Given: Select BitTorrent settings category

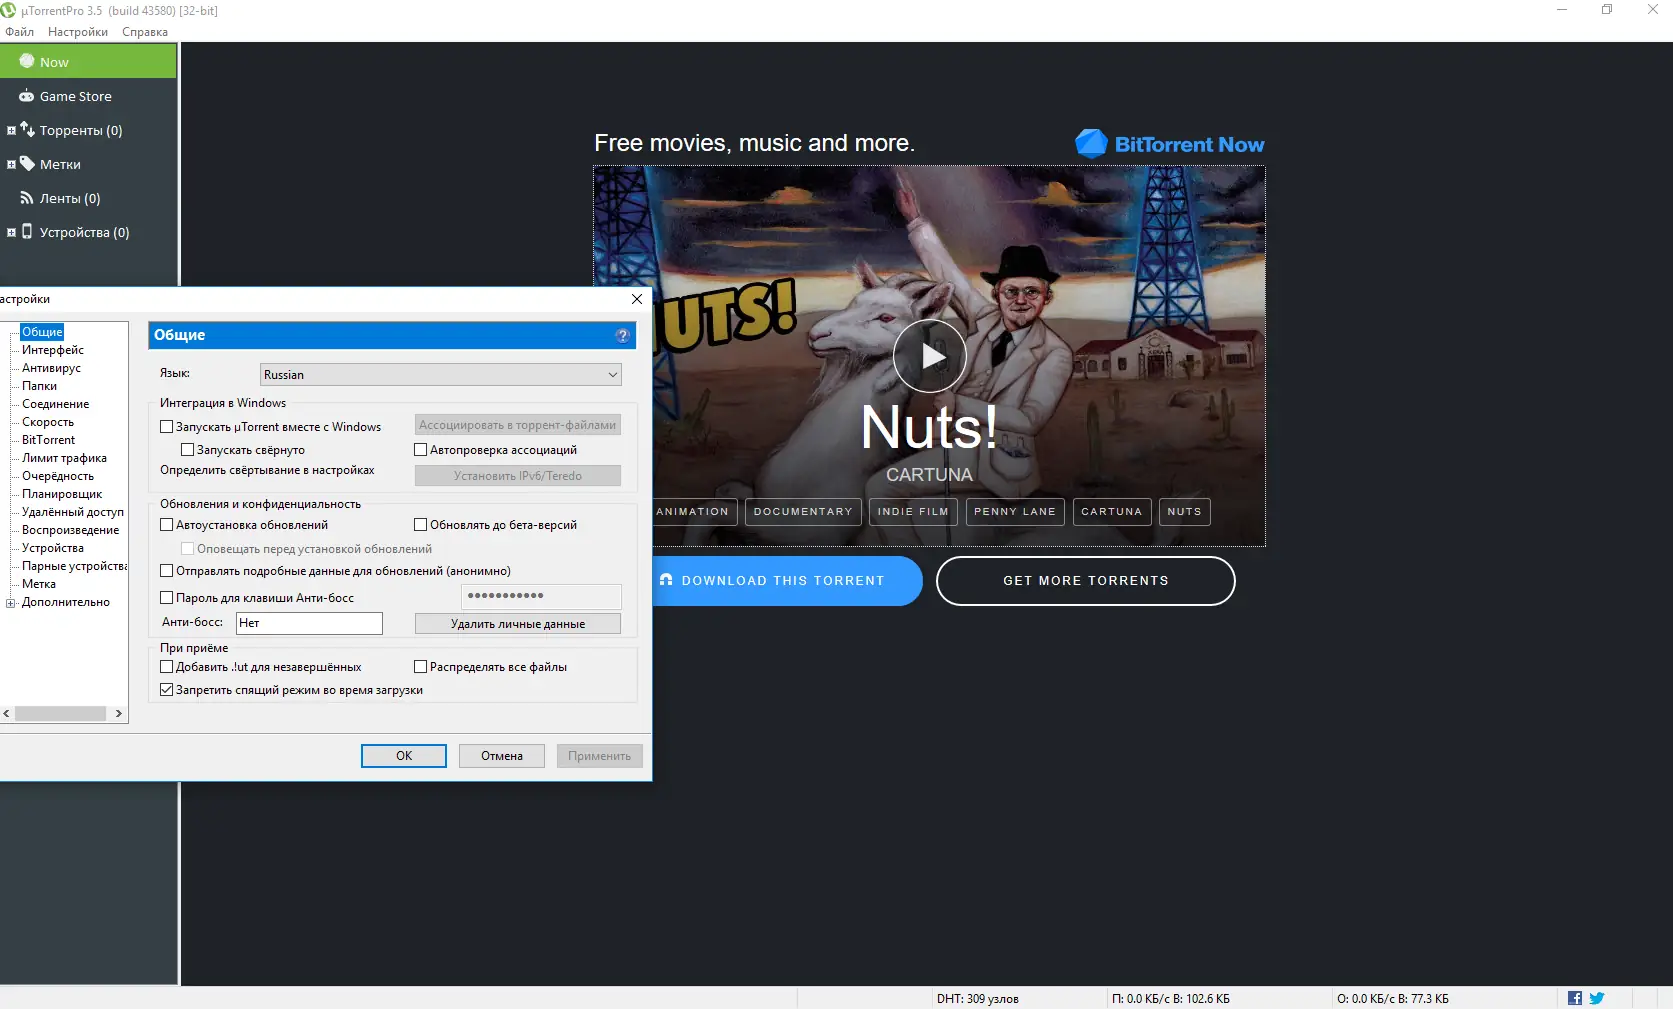Looking at the screenshot, I should point(49,440).
